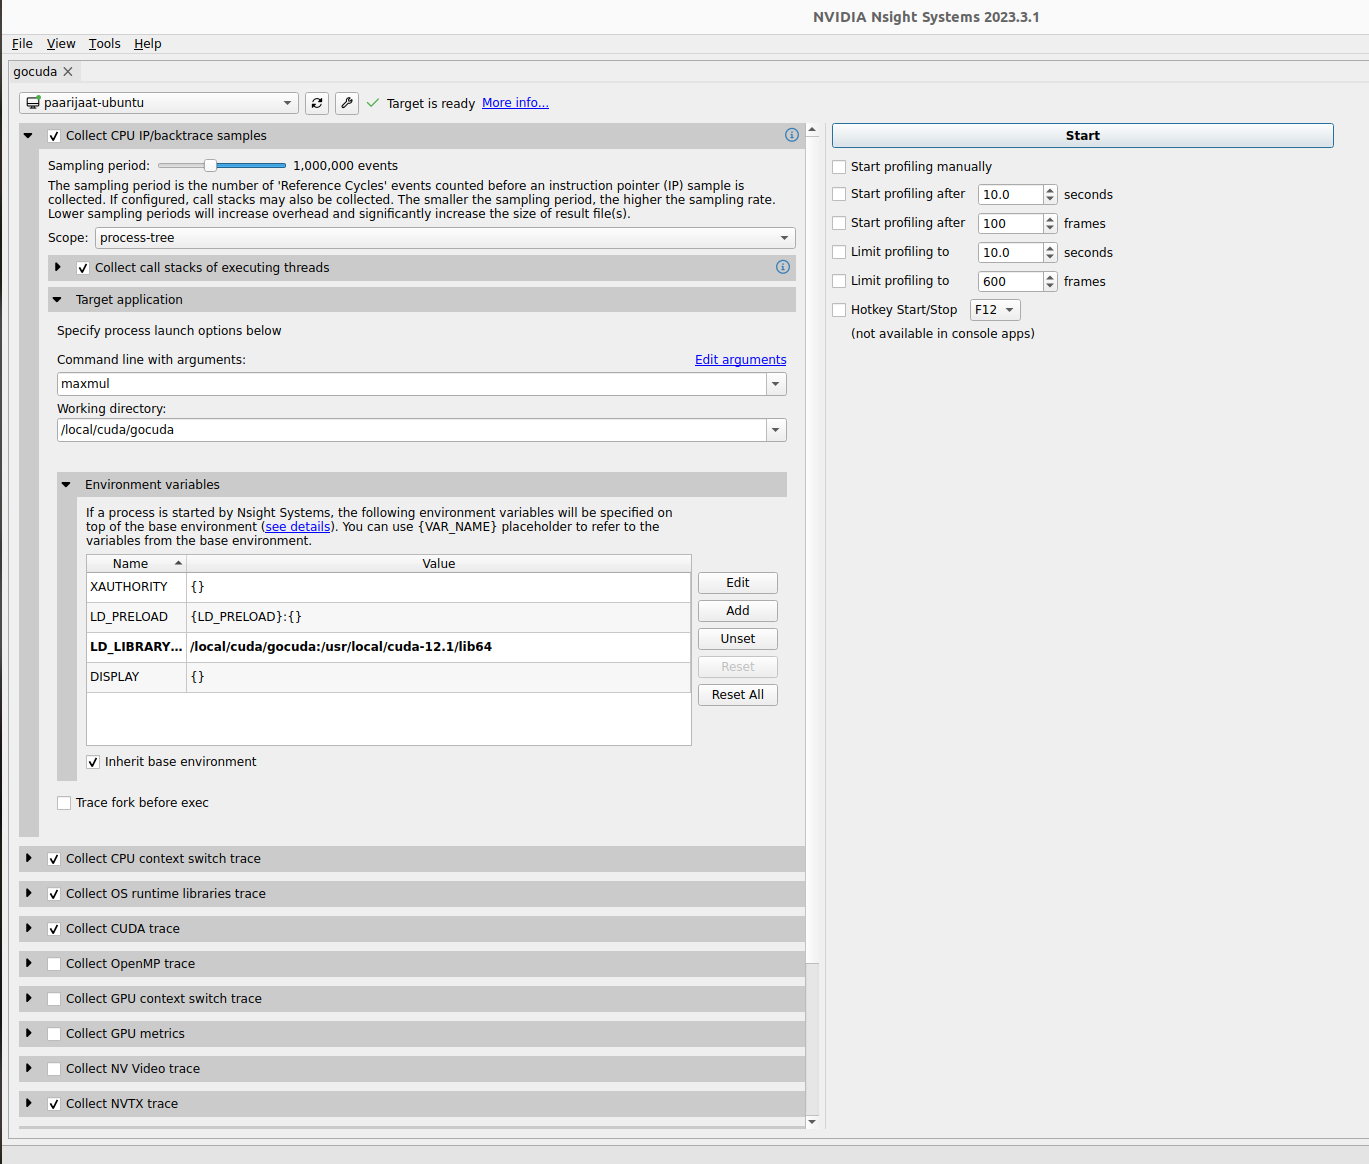The width and height of the screenshot is (1369, 1164).
Task: Uncheck Collect CPU IP/backtrace samples
Action: 54,136
